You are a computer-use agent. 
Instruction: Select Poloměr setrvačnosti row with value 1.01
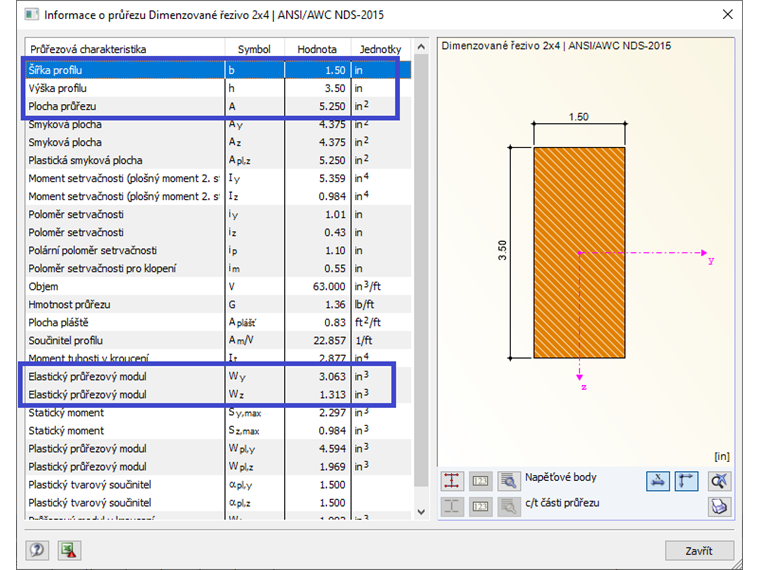coord(218,214)
